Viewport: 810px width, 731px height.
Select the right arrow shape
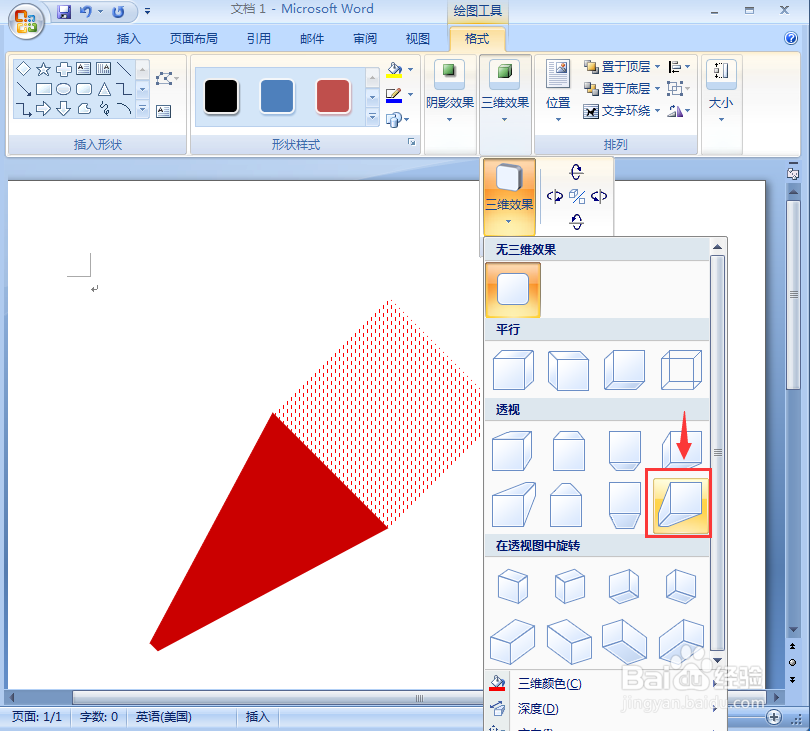tap(43, 108)
